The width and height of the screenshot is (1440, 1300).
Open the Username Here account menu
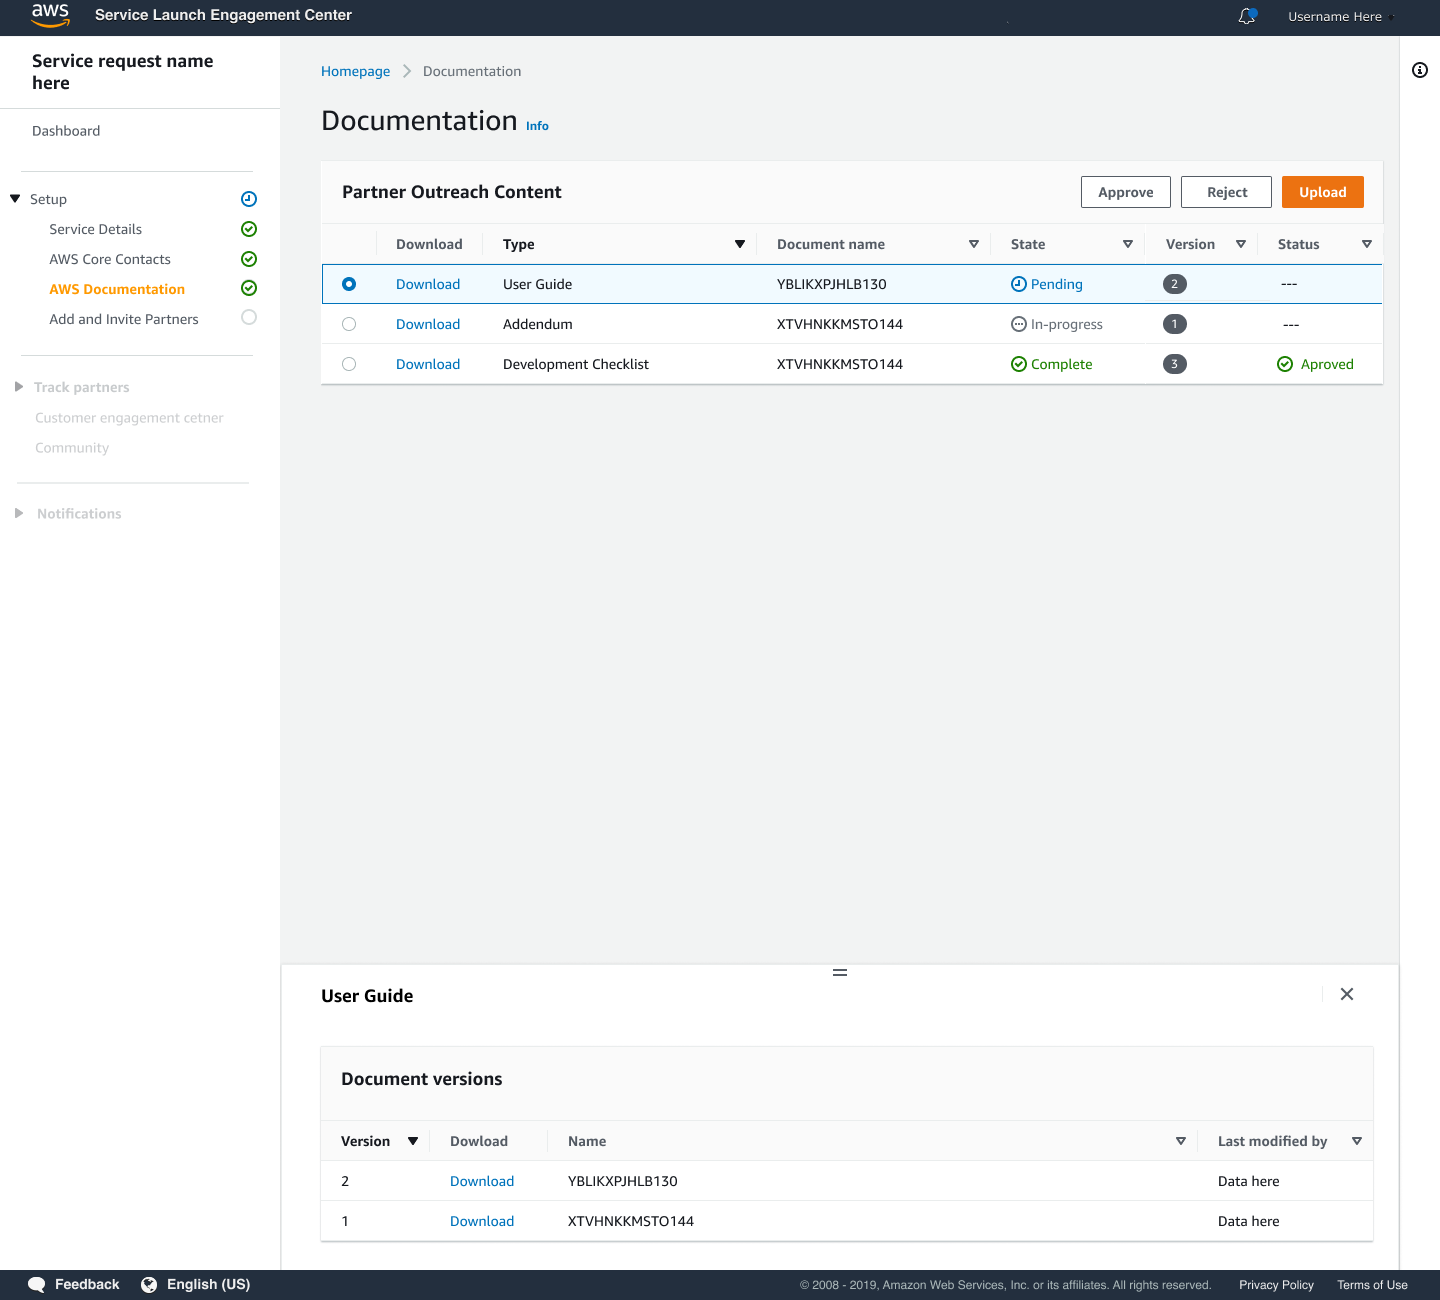[x=1341, y=16]
